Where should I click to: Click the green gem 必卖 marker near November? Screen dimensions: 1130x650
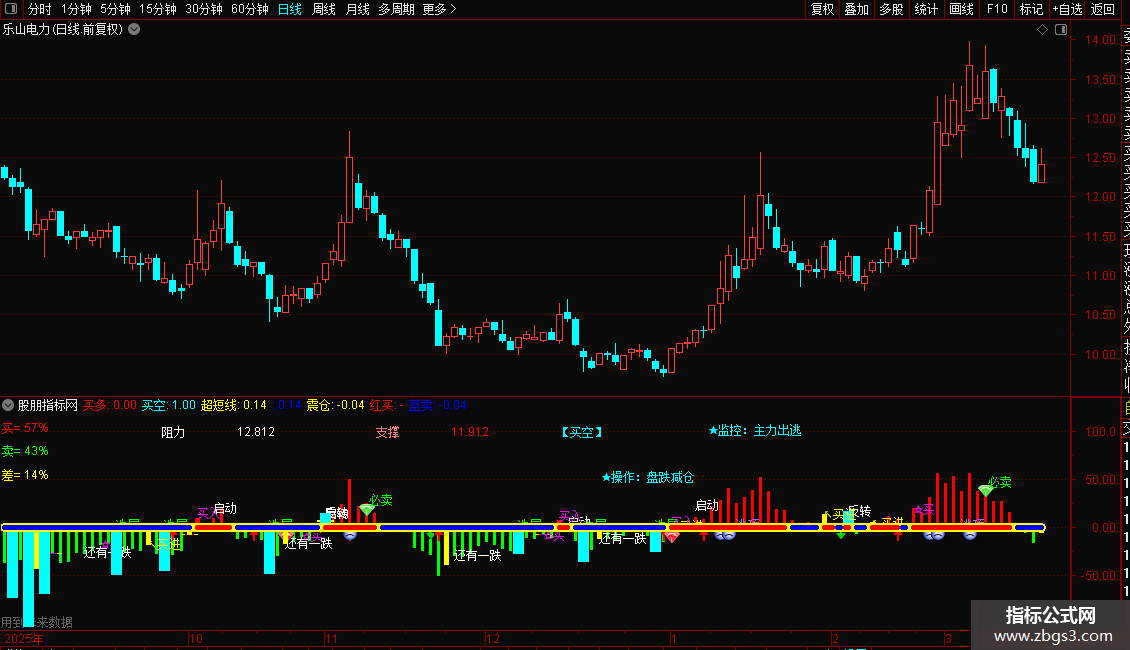tap(367, 509)
